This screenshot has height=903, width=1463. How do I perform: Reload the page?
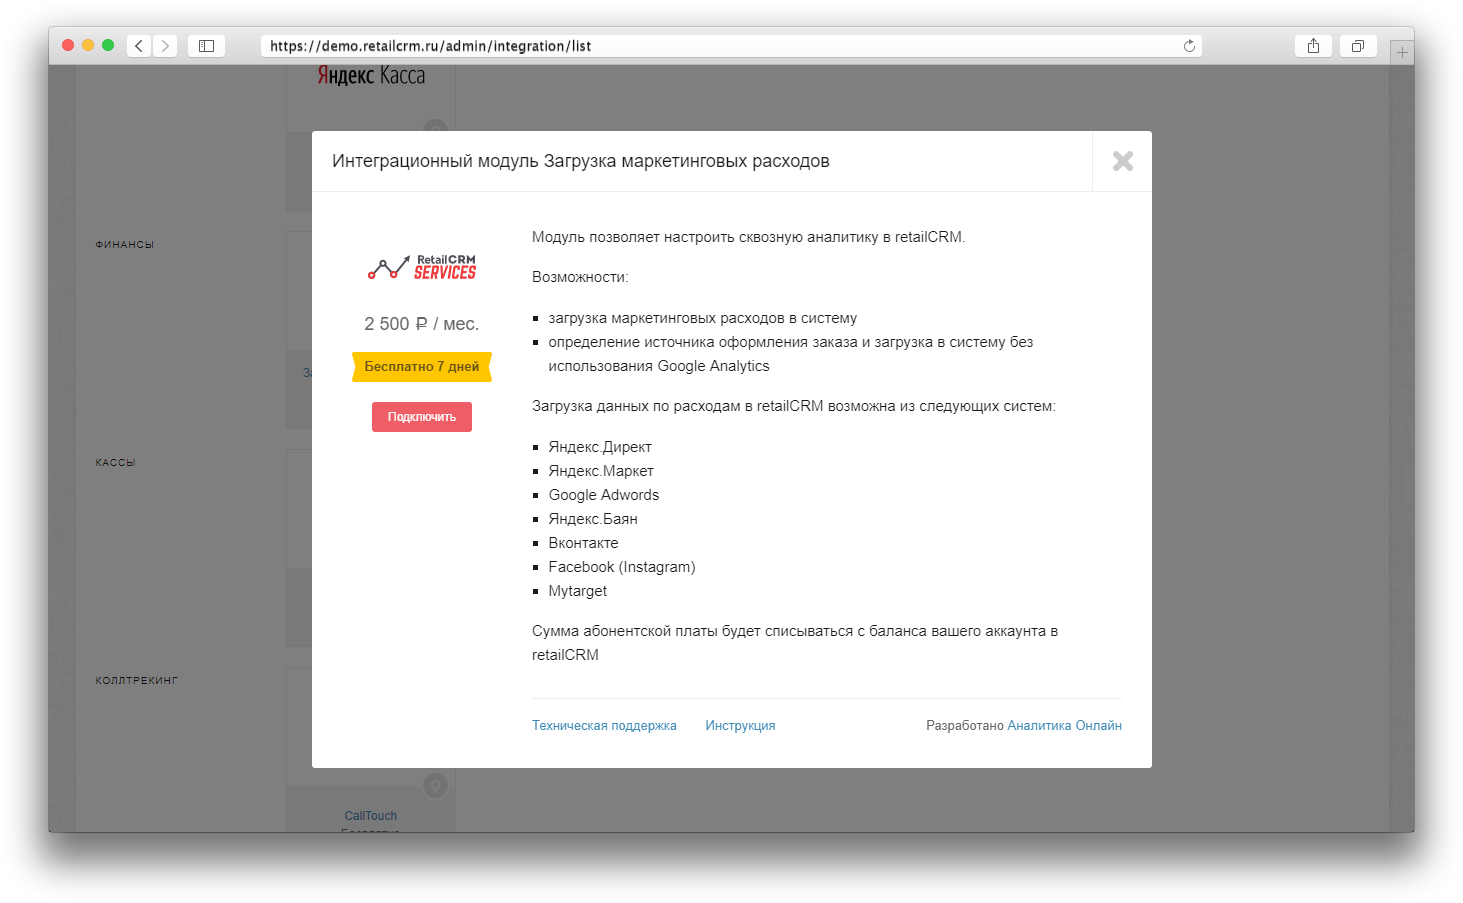tap(1189, 46)
